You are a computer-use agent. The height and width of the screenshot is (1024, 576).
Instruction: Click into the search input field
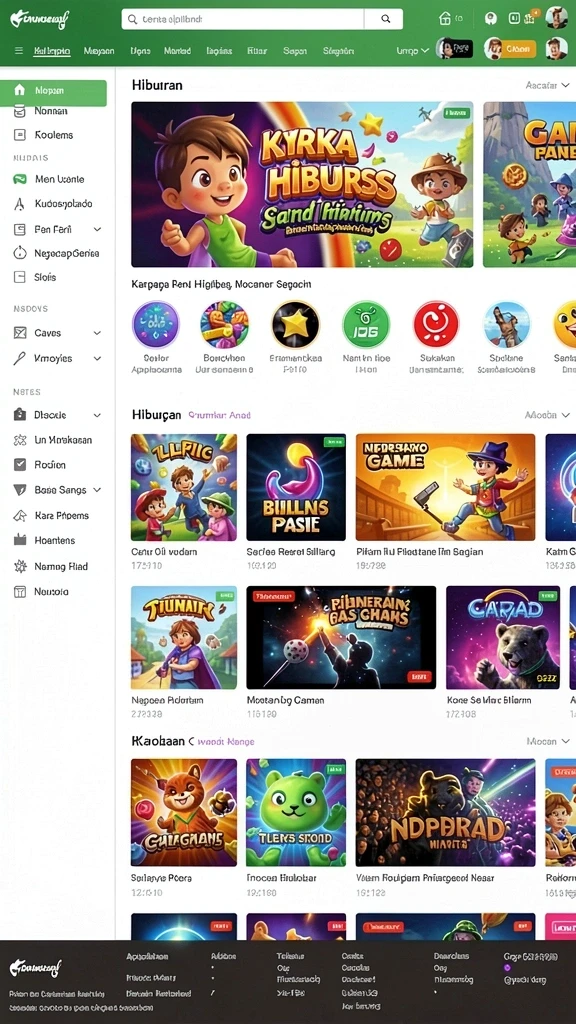(244, 19)
